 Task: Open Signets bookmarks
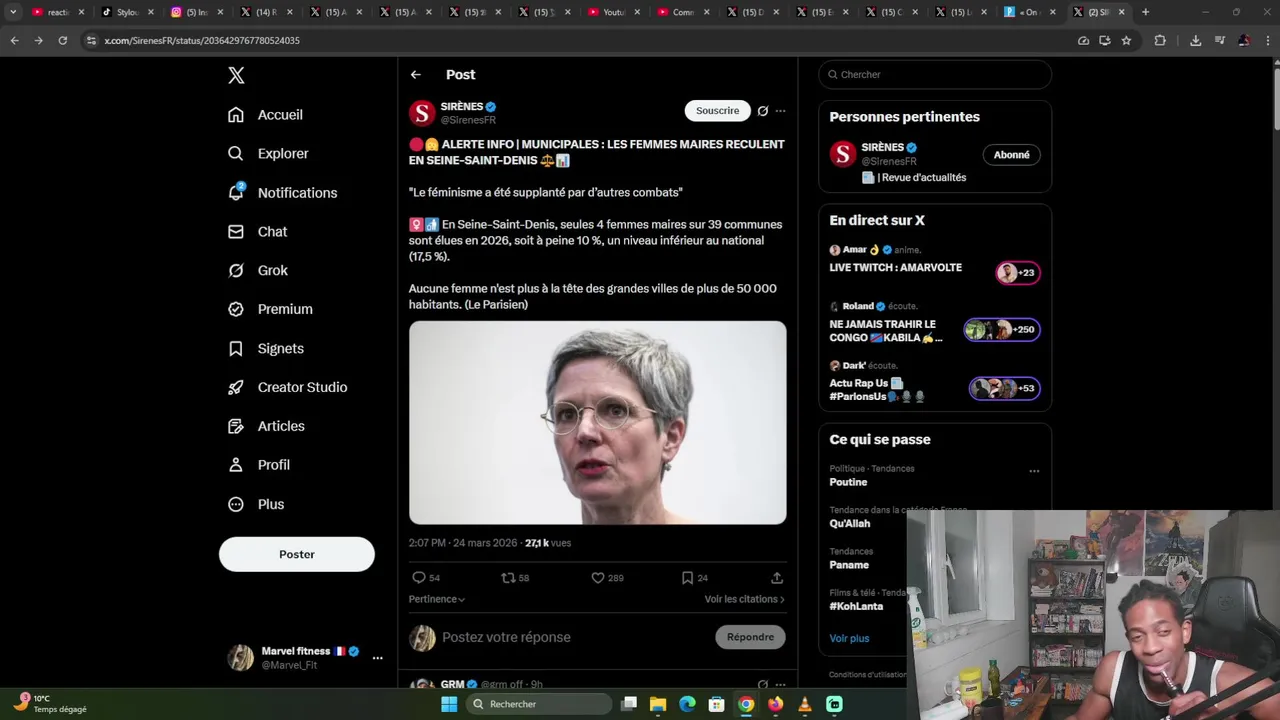[266, 349]
